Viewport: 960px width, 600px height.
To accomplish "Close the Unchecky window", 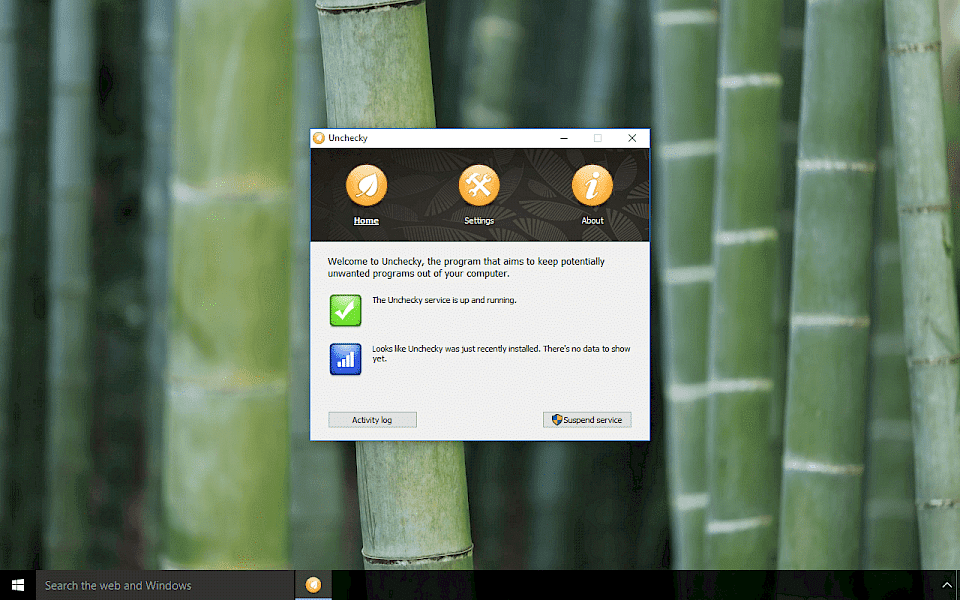I will point(632,138).
